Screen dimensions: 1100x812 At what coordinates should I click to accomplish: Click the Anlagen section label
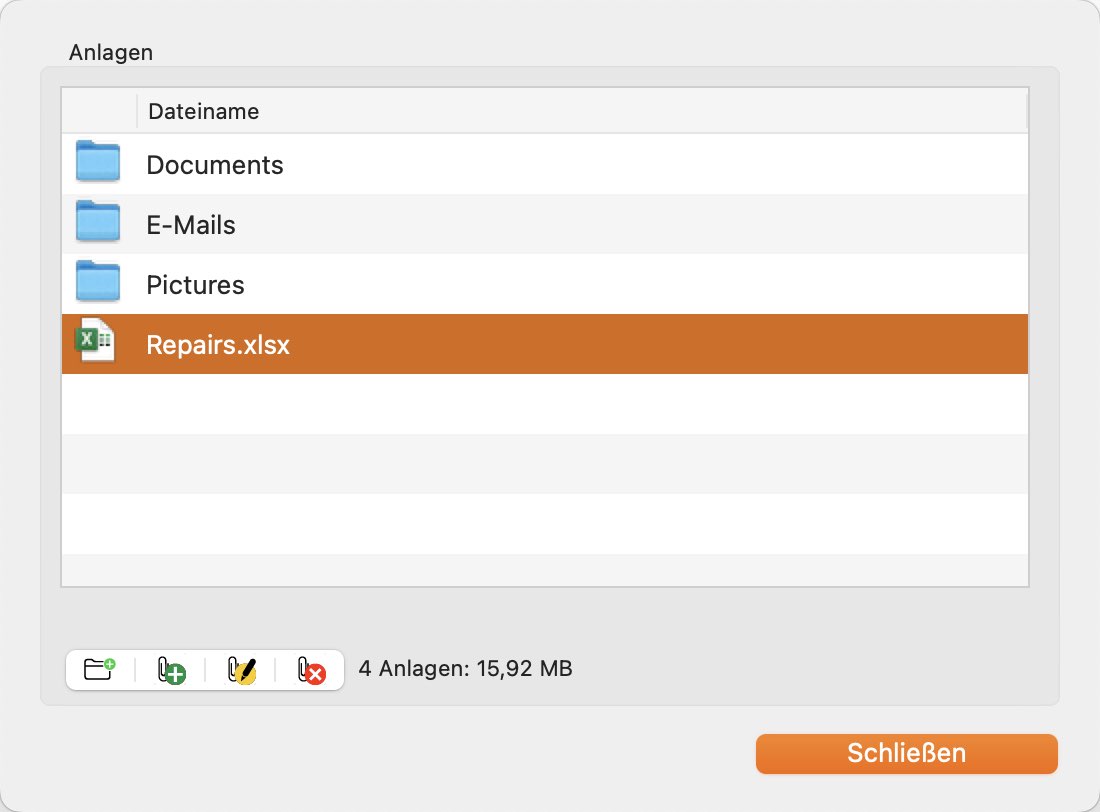click(111, 53)
